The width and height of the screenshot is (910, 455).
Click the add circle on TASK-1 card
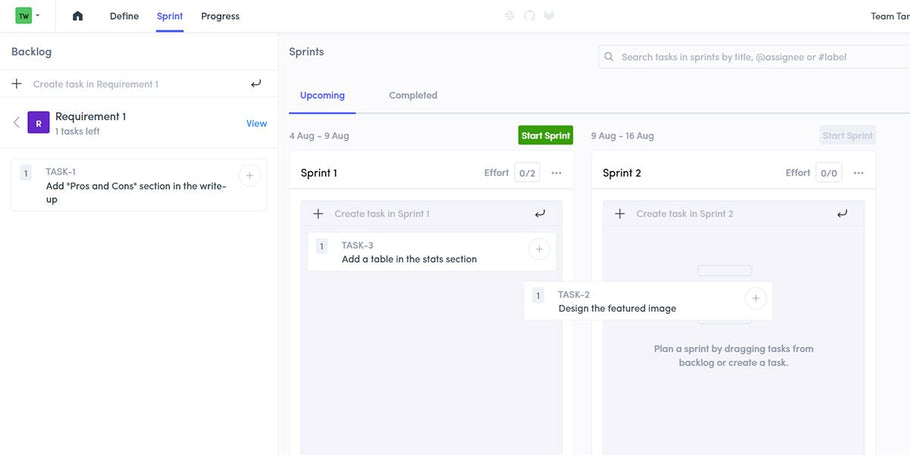click(x=250, y=175)
